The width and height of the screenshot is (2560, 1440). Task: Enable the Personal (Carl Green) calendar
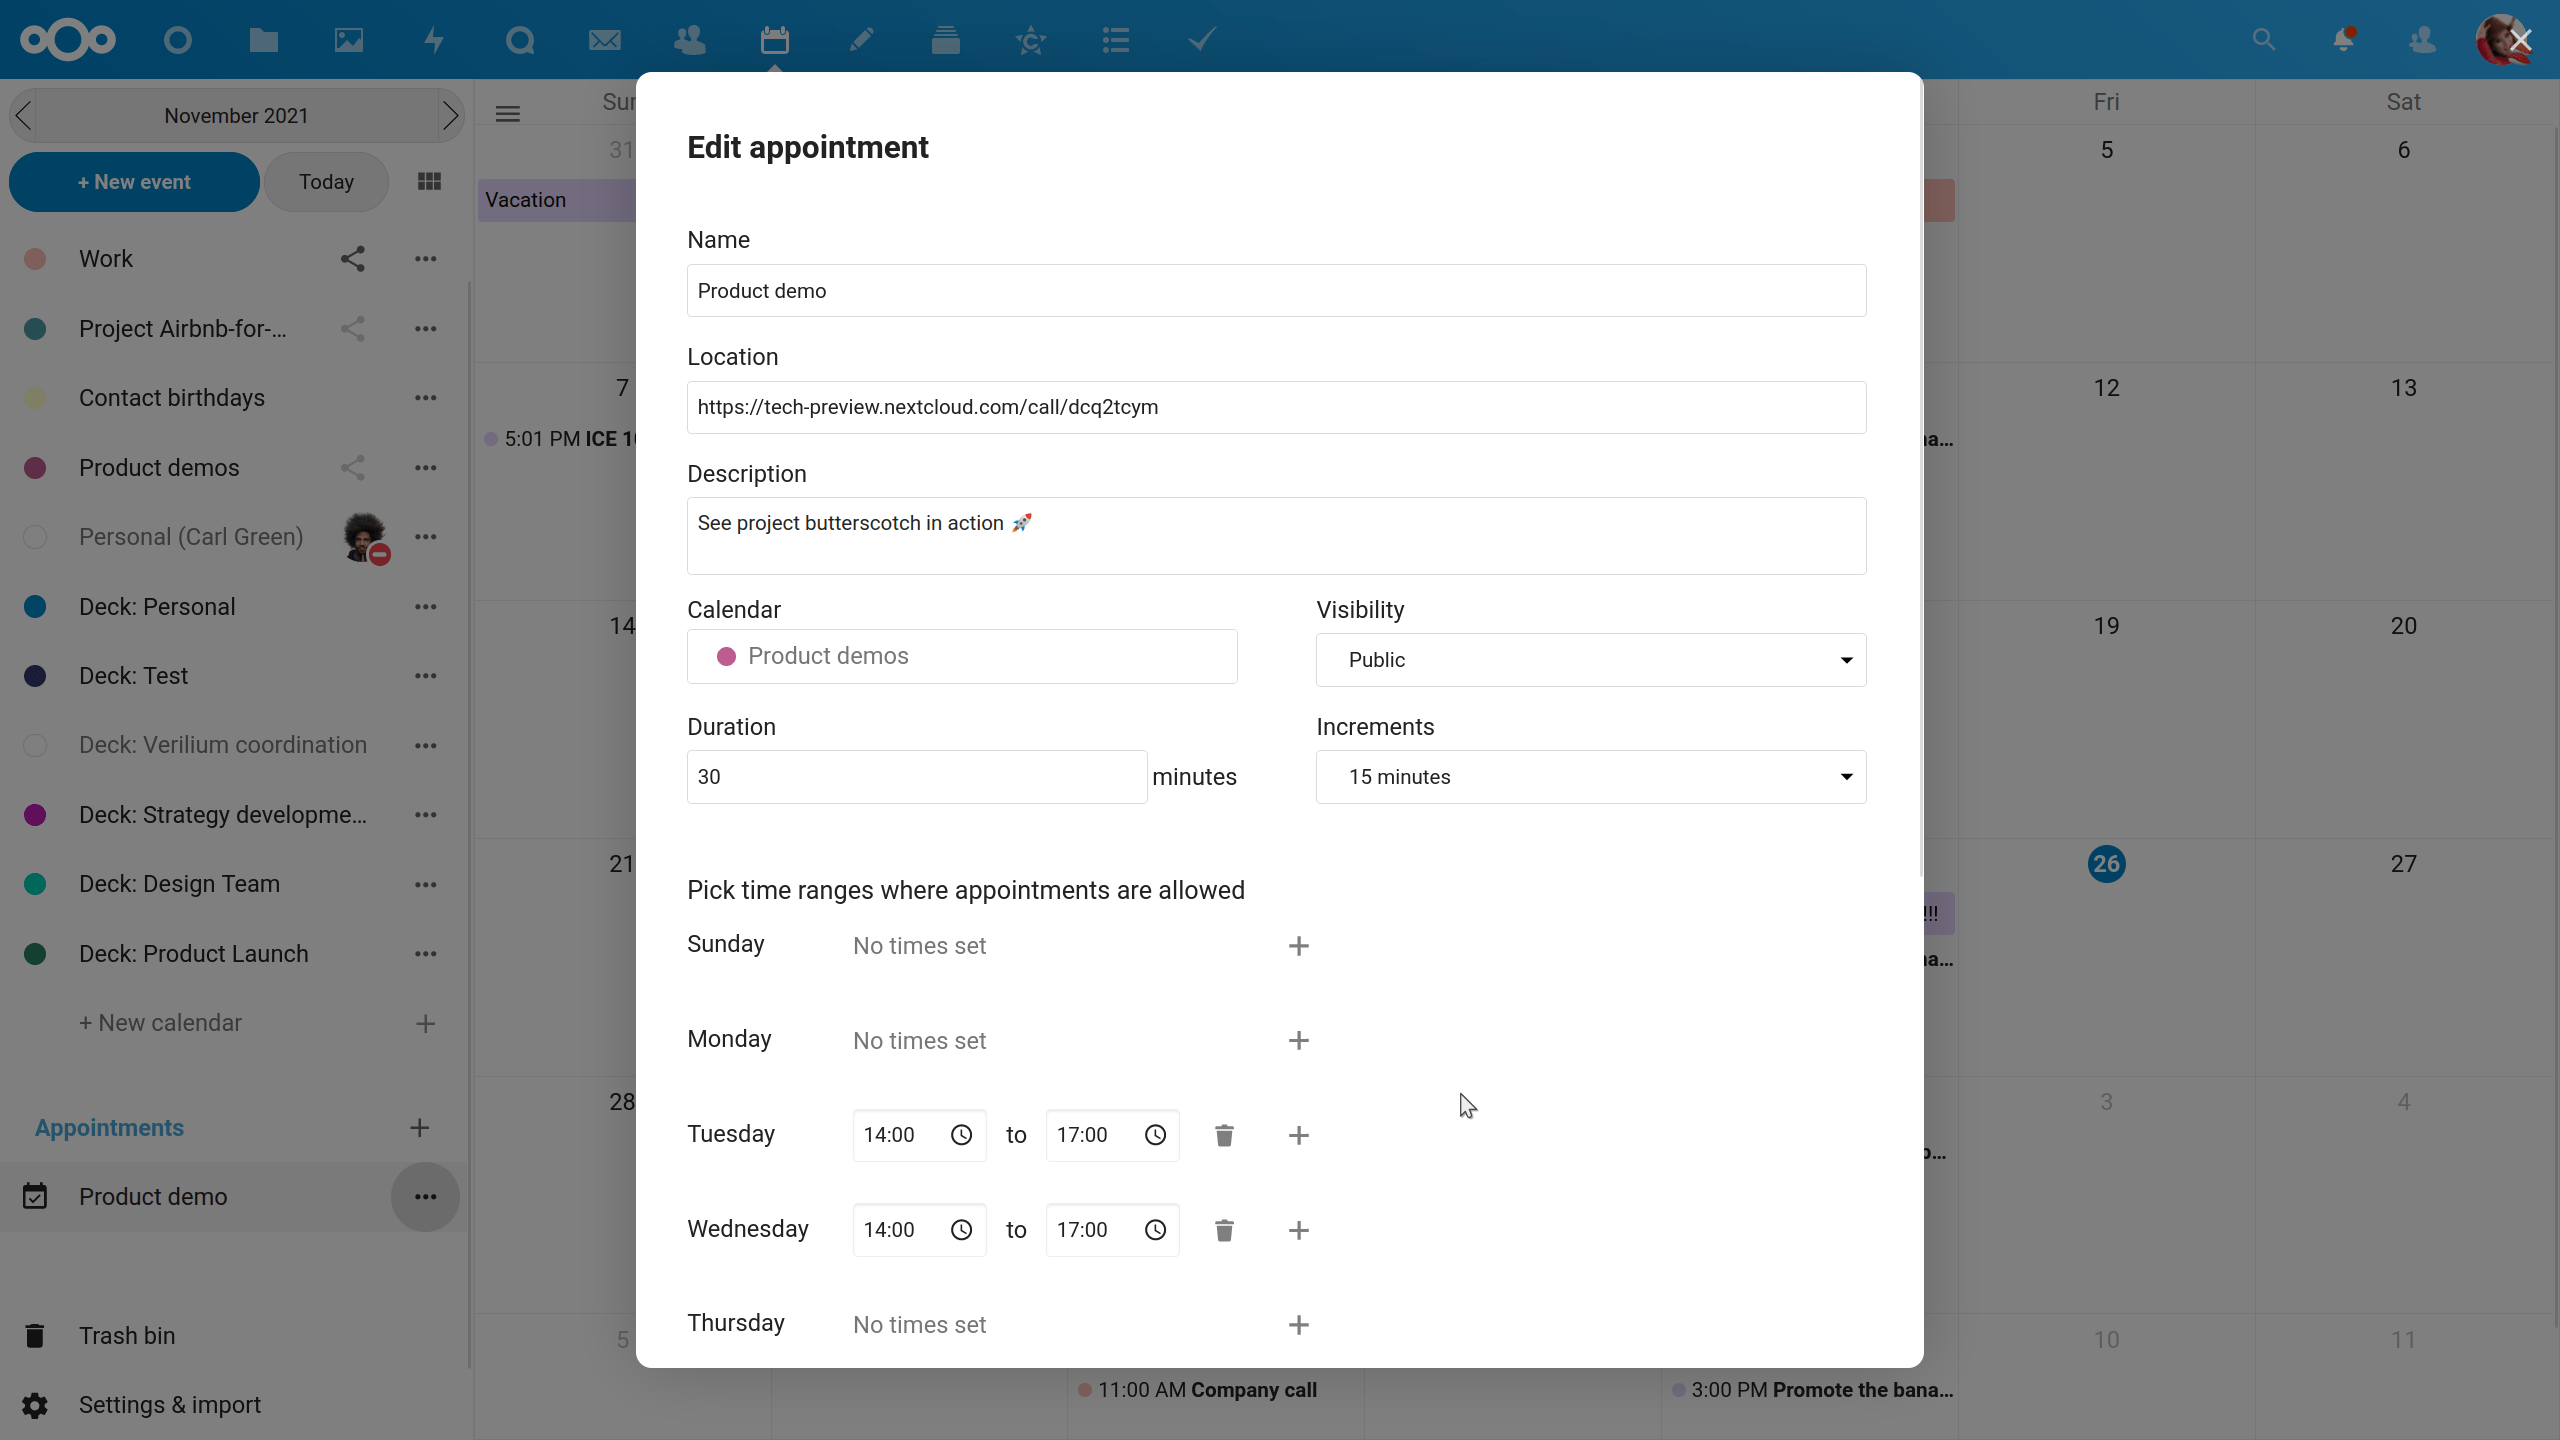pos(35,537)
